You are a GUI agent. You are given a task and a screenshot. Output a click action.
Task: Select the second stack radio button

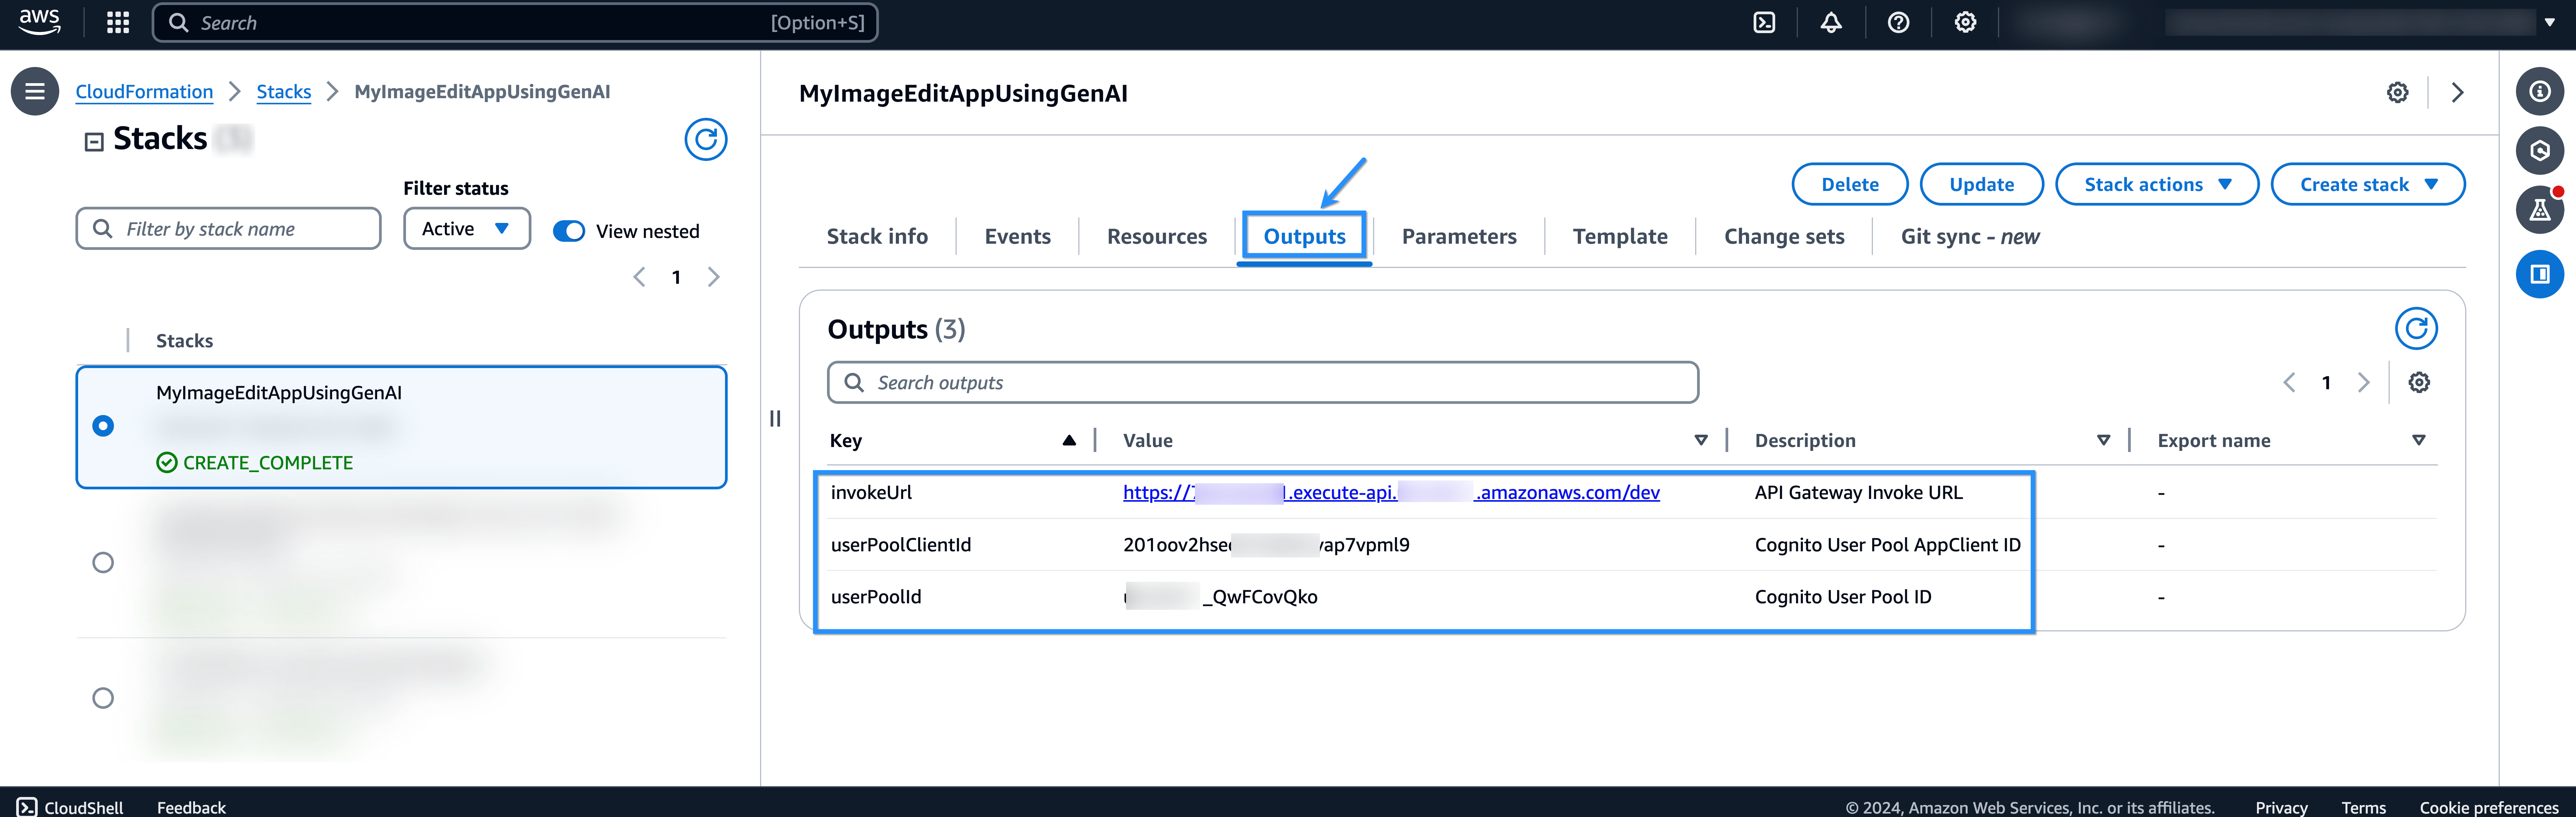[103, 563]
